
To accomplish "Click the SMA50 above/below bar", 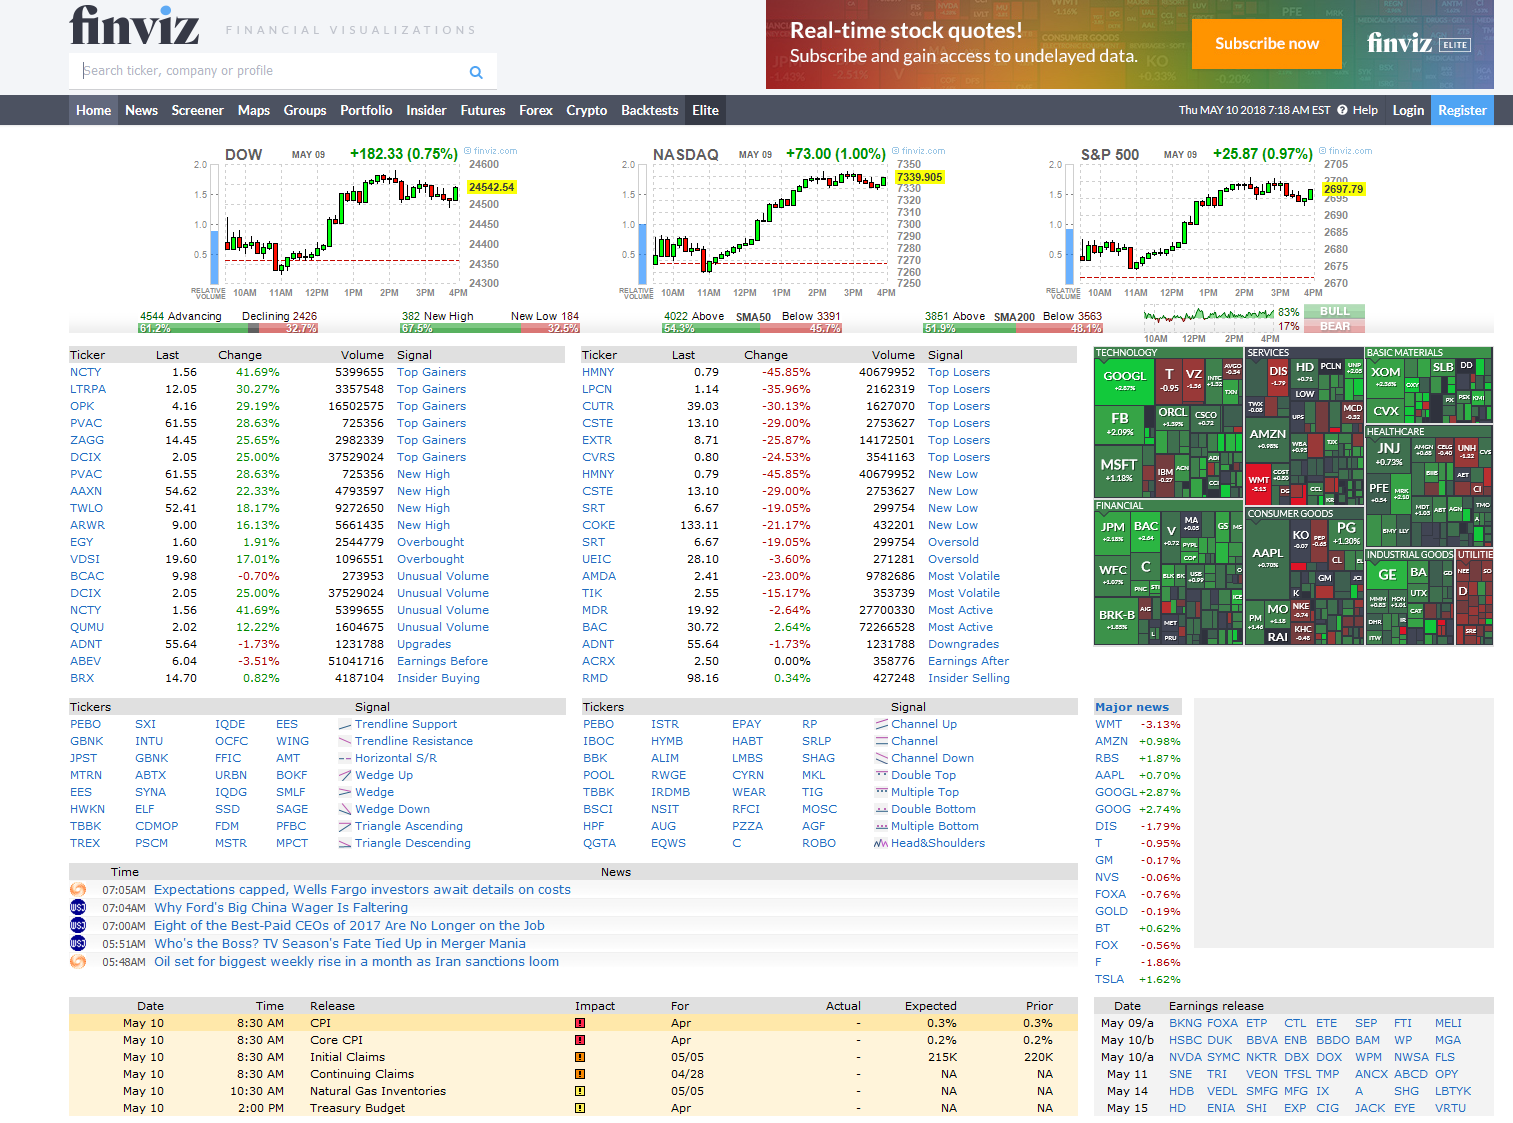I will pyautogui.click(x=752, y=328).
